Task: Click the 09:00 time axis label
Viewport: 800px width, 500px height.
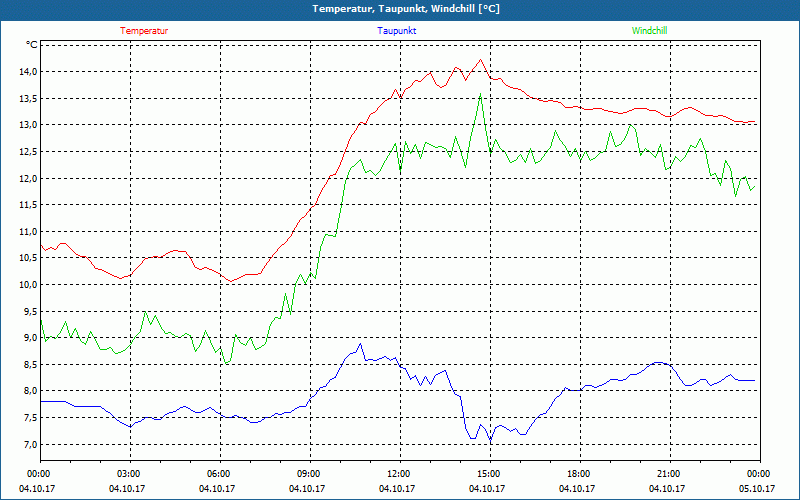Action: tap(309, 474)
